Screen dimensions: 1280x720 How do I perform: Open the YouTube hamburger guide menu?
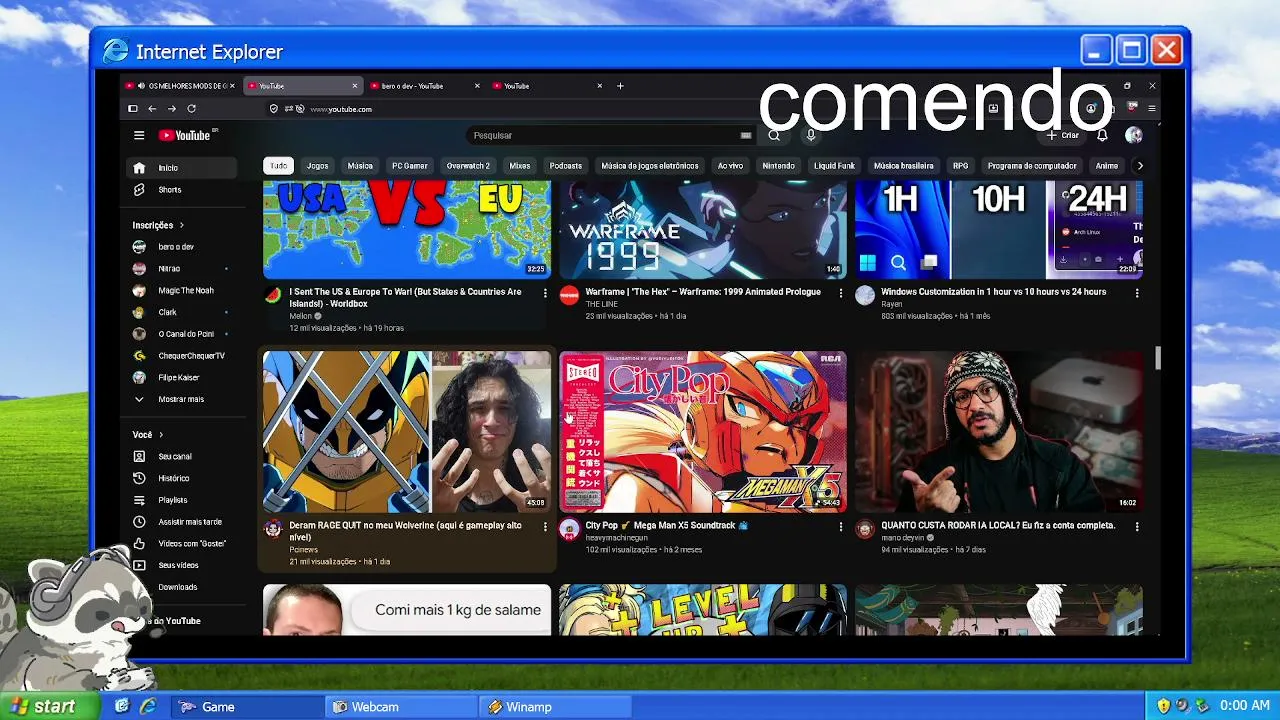pos(139,135)
